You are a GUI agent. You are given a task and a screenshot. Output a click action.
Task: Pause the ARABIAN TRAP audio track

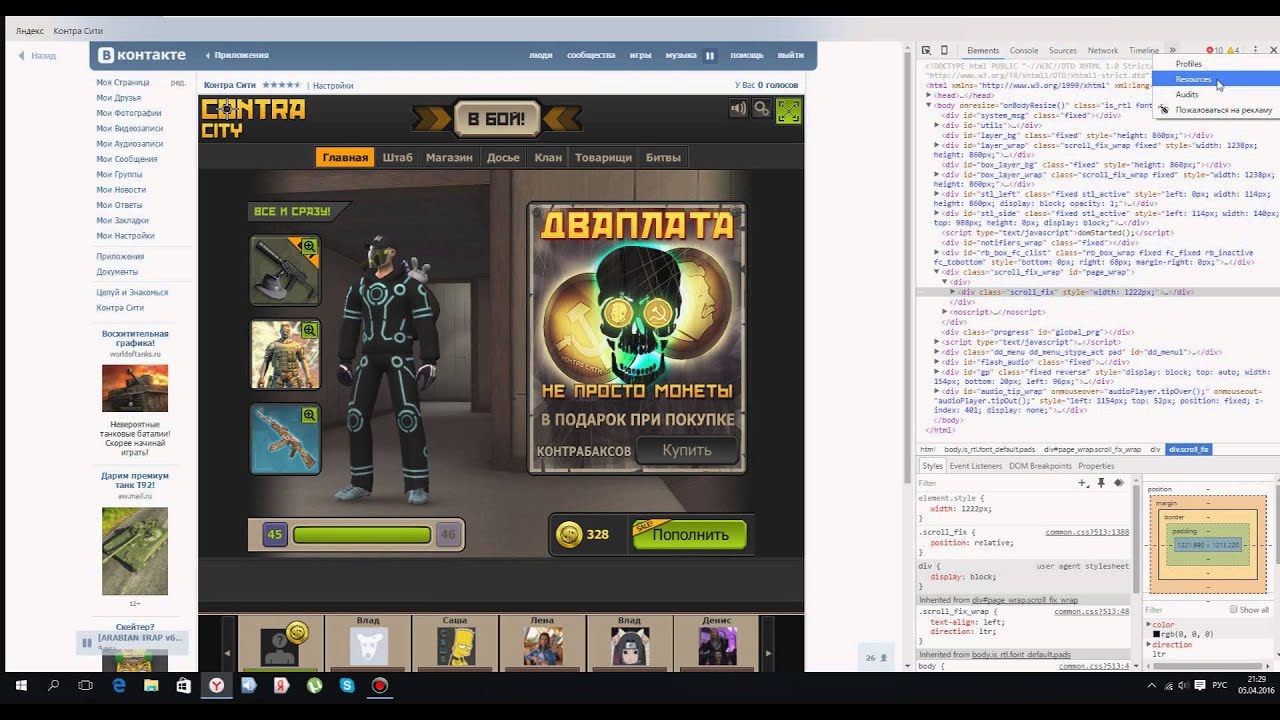[87, 642]
